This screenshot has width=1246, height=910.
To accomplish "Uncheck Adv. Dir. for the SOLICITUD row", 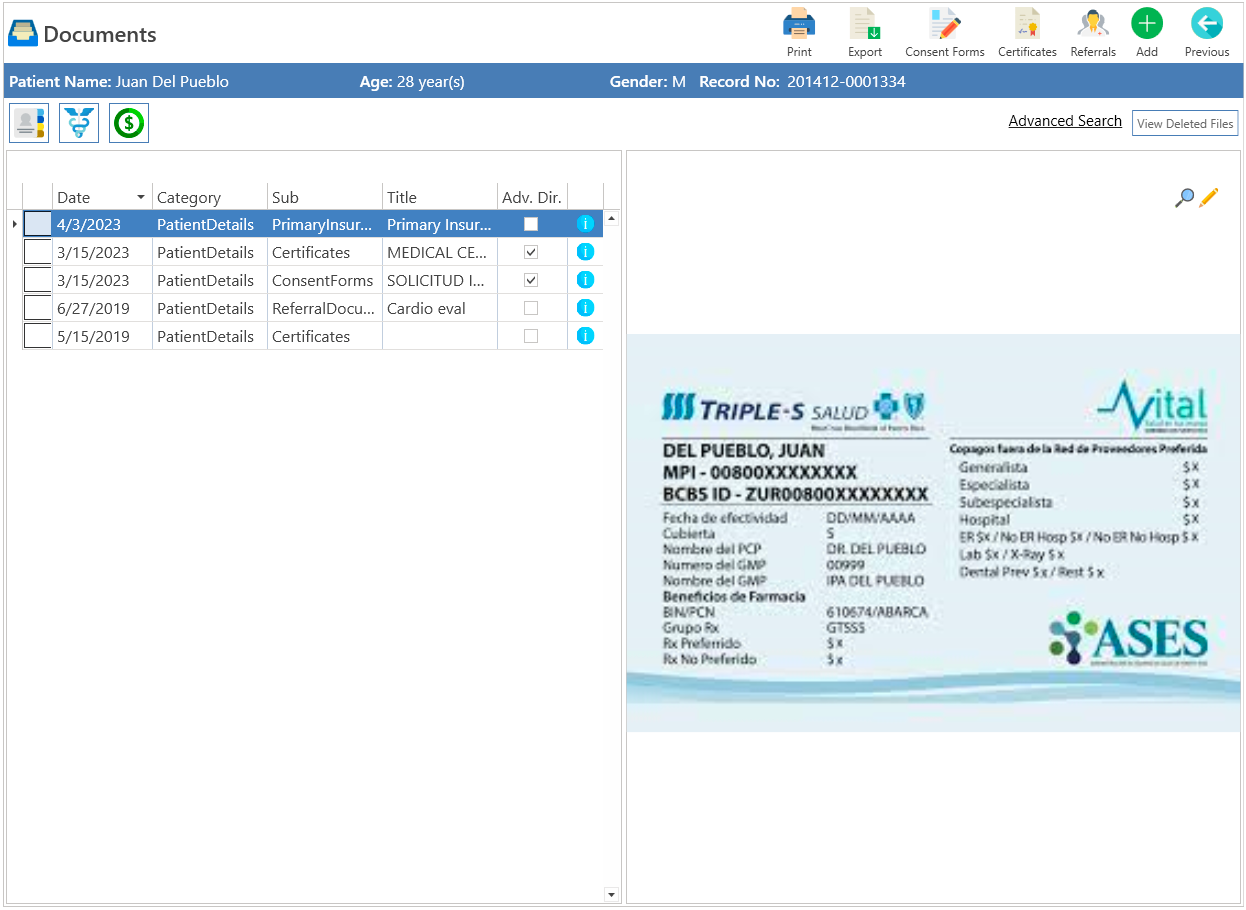I will [531, 280].
